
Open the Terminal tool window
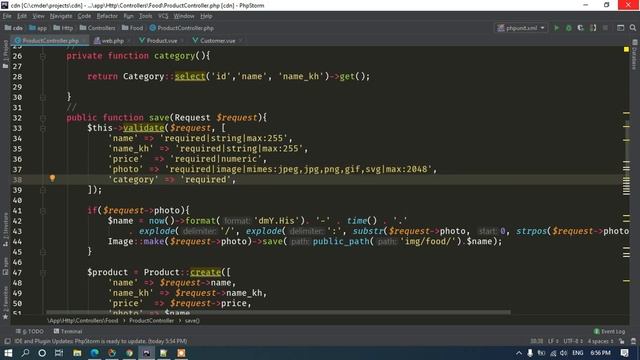click(68, 331)
